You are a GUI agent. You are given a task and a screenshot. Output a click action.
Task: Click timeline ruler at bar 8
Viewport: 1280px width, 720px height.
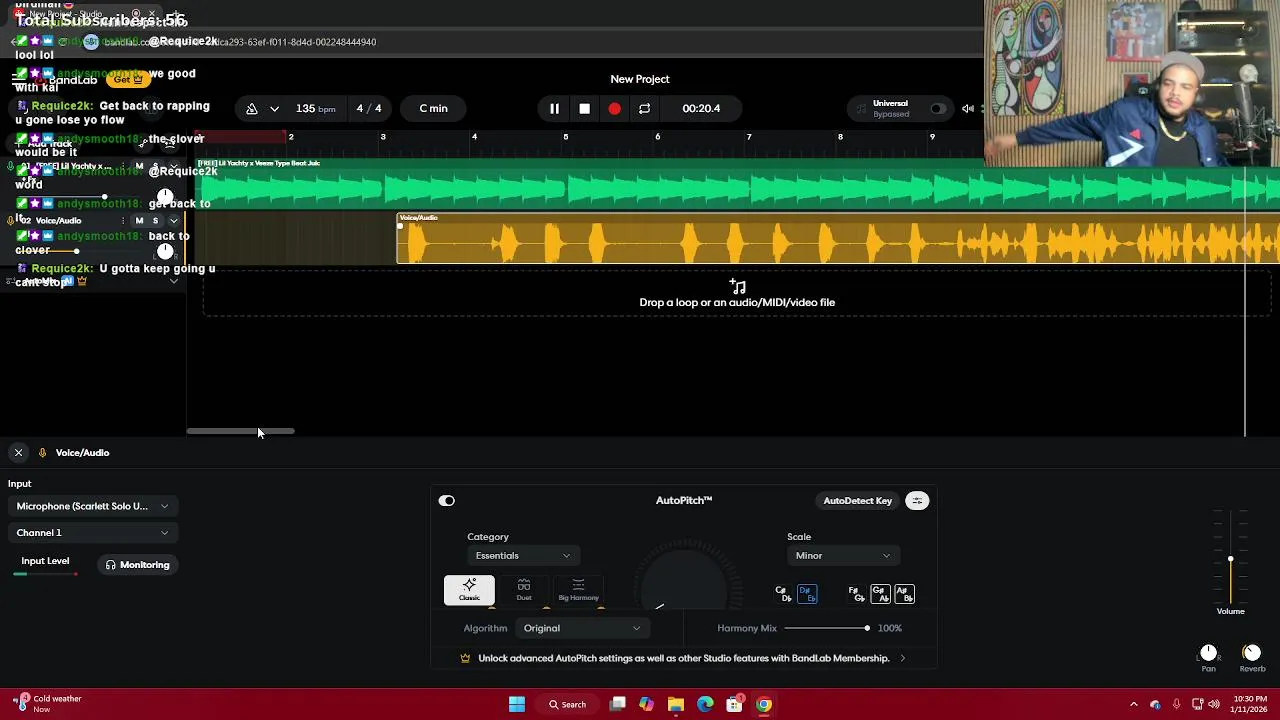pos(840,137)
